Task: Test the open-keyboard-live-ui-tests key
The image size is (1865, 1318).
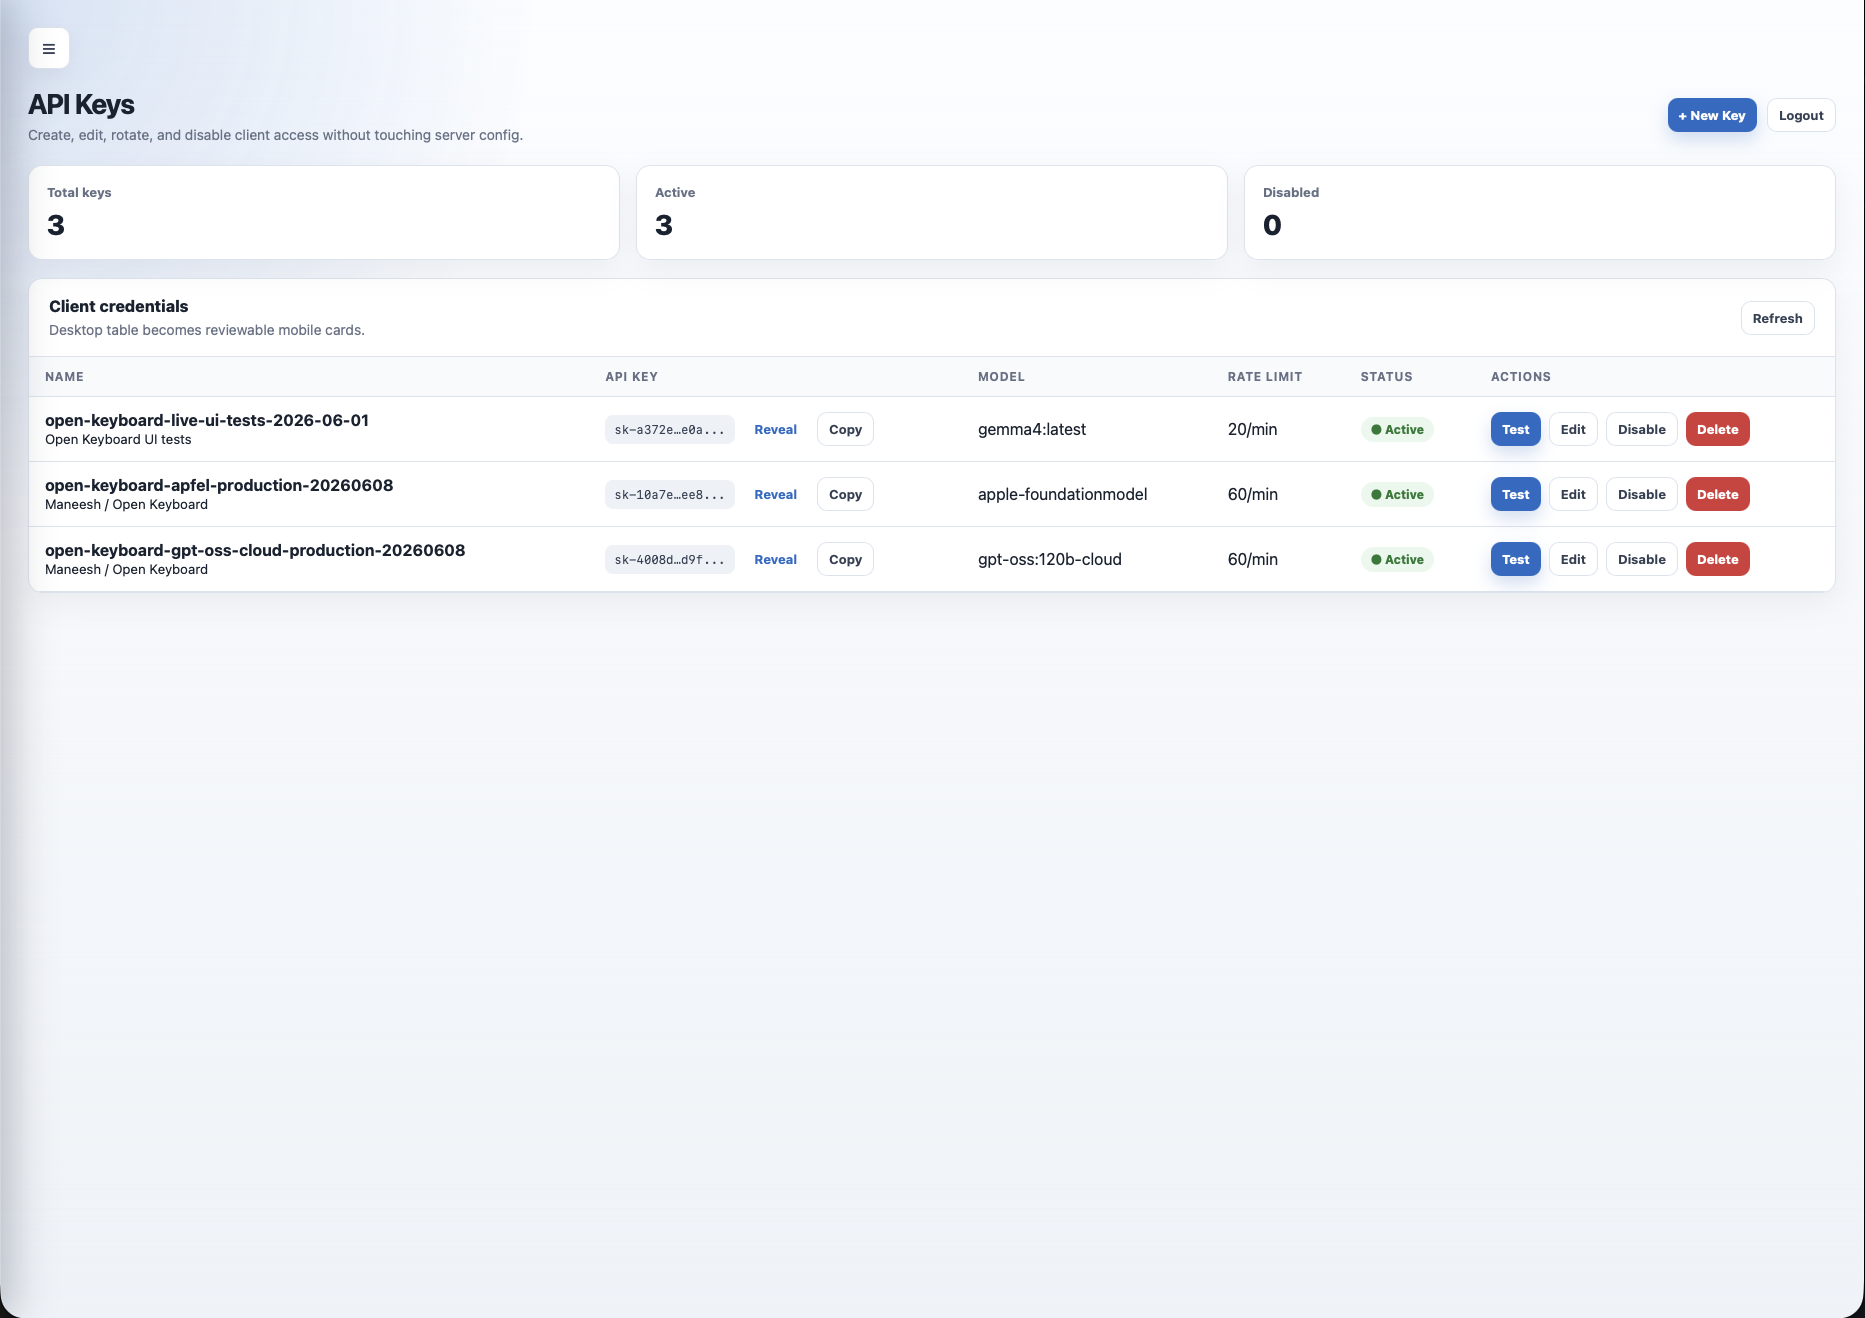Action: 1515,429
